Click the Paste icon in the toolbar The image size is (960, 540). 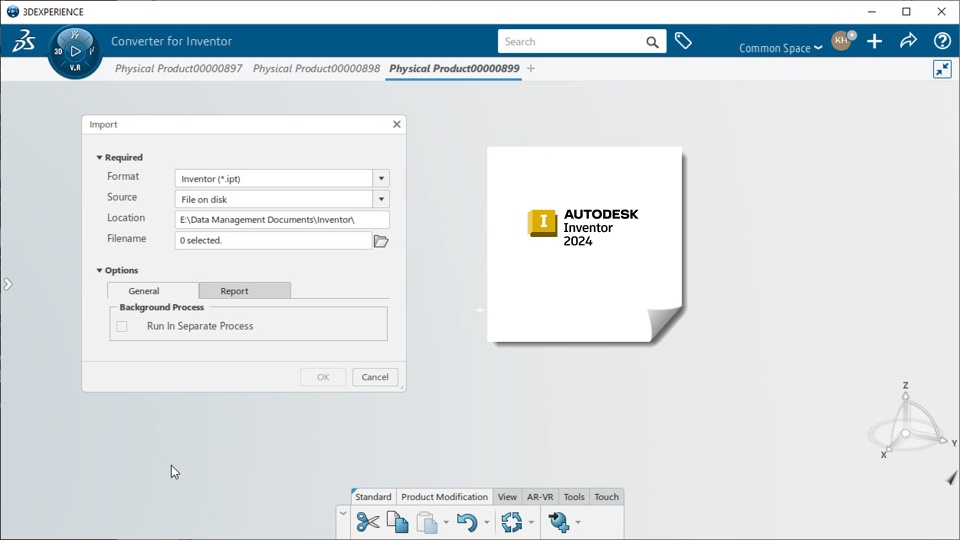tap(427, 523)
